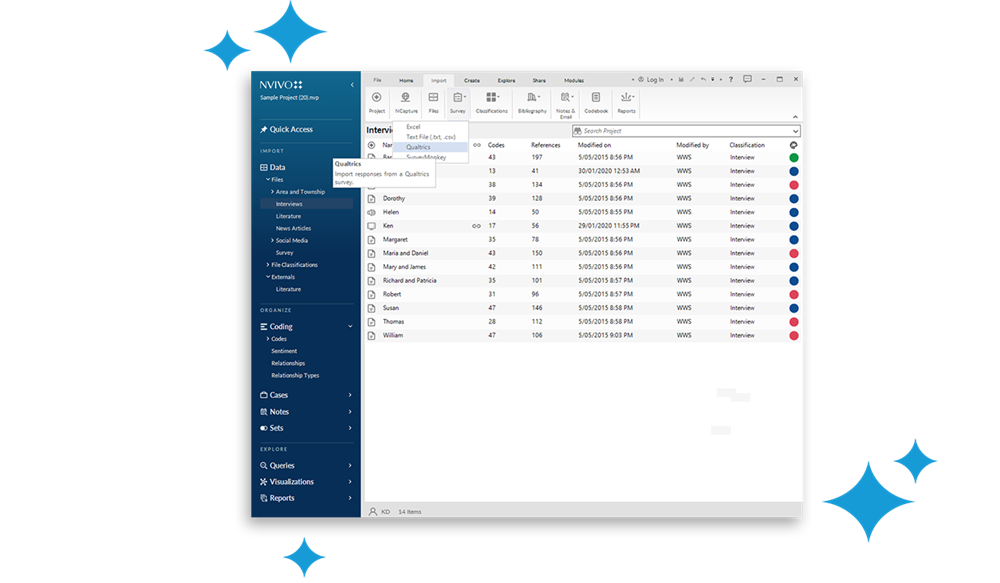Screen dimensions: 1000x583
Task: Switch to the Explore ribbon tab
Action: 506,80
